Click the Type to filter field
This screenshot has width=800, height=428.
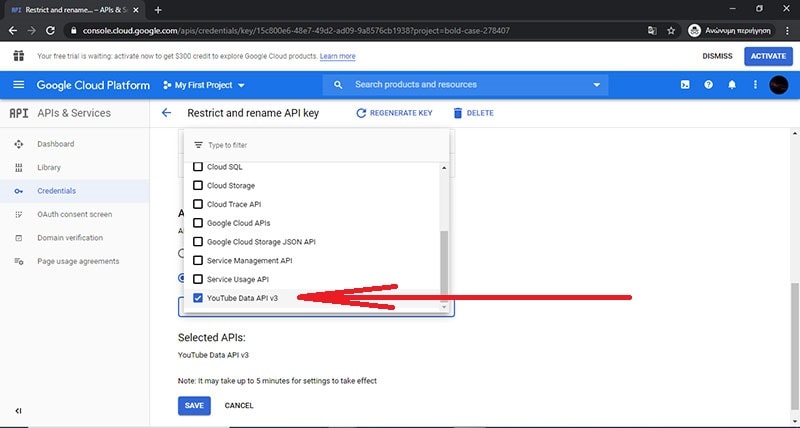click(x=310, y=145)
